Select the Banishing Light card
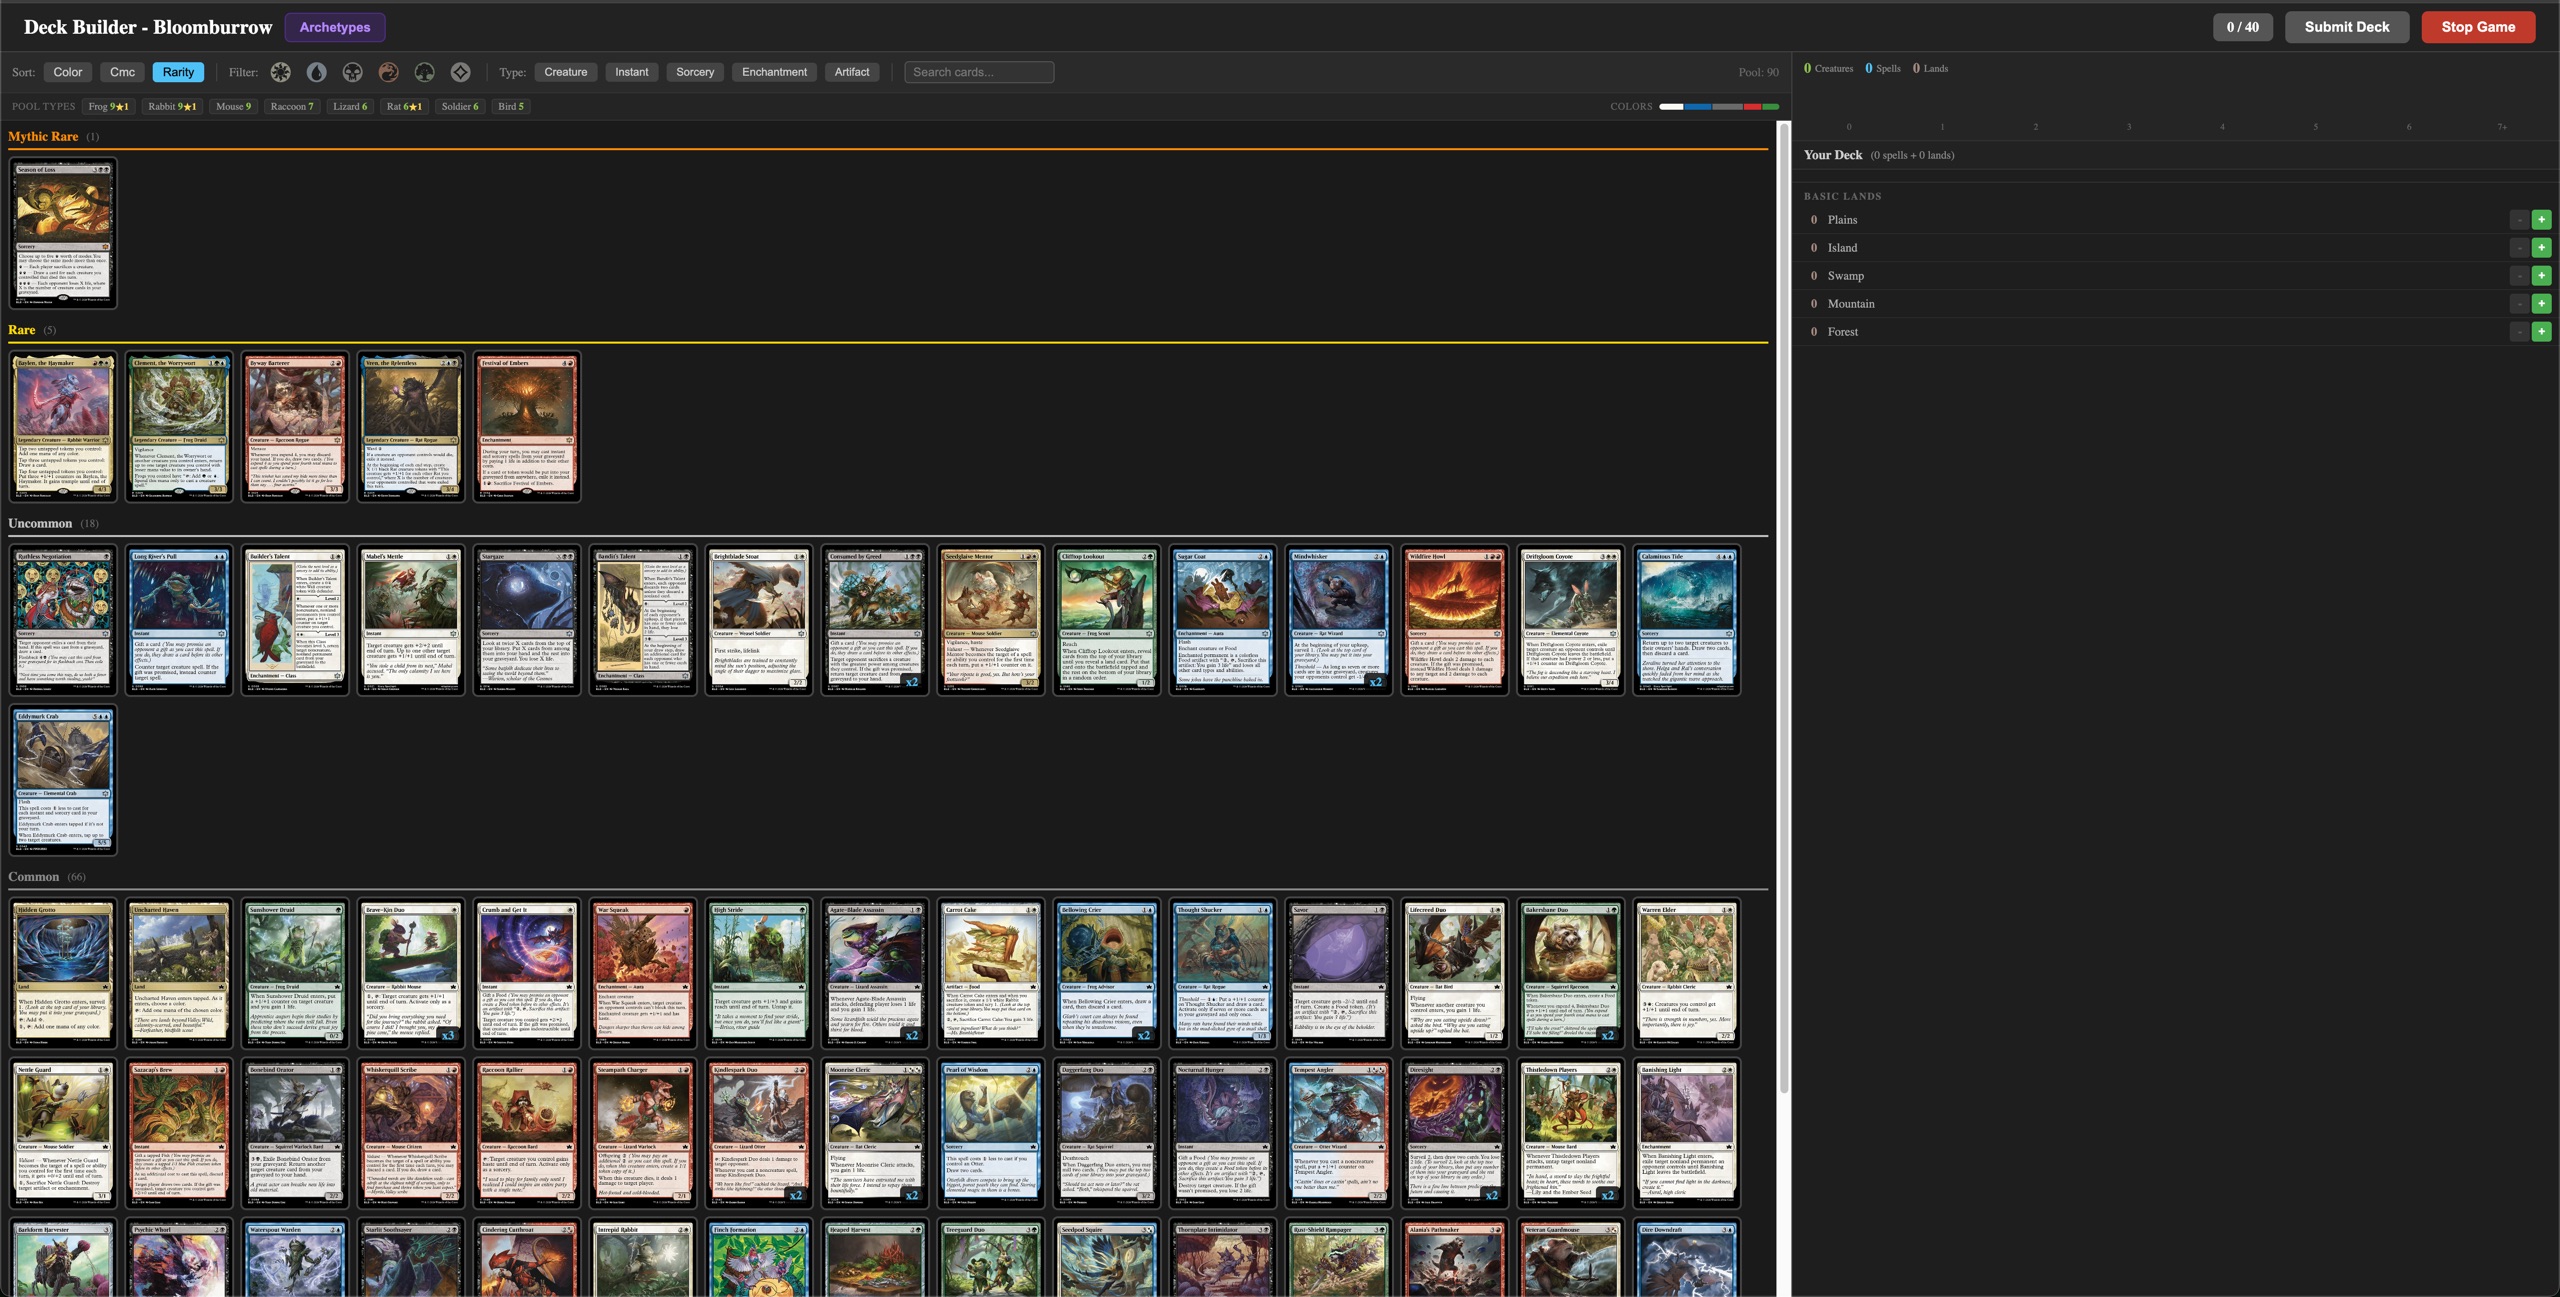This screenshot has width=2560, height=1297. click(1687, 1133)
